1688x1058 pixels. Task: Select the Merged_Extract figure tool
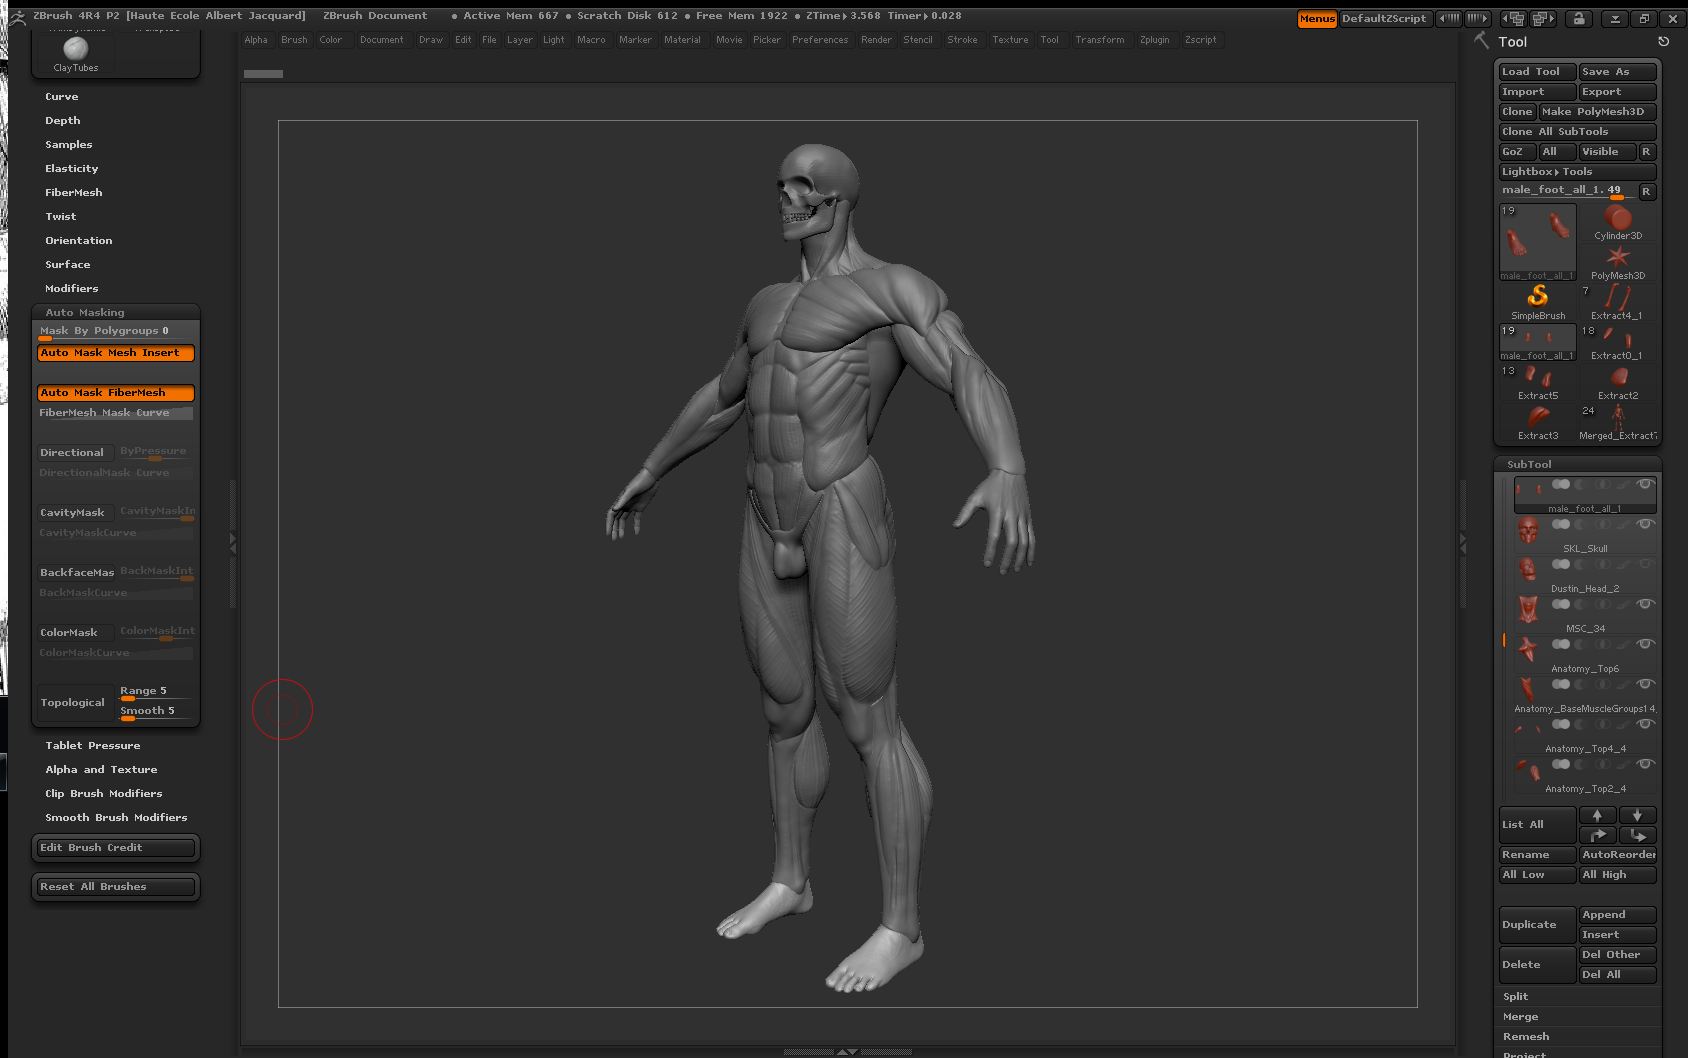(x=1617, y=417)
